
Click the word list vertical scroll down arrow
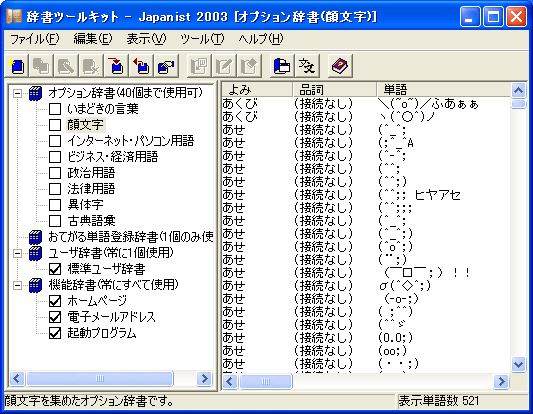click(518, 365)
